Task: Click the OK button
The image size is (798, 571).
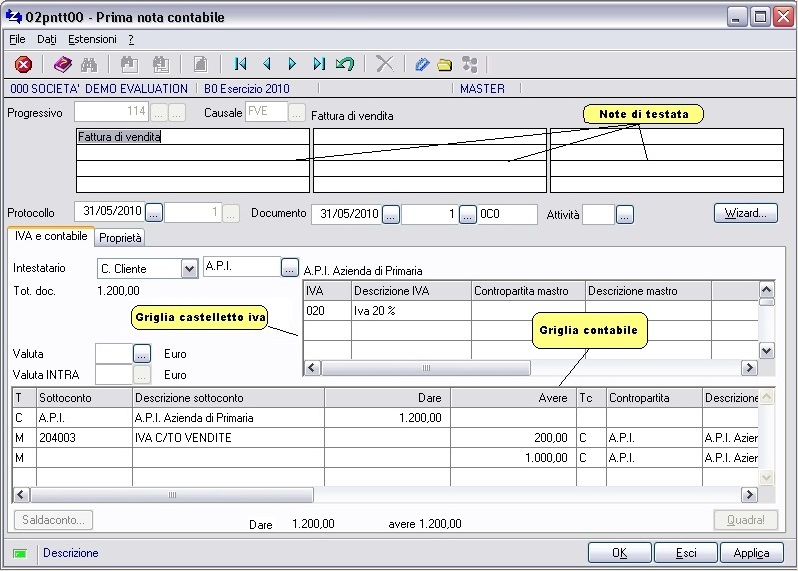Action: tap(619, 553)
